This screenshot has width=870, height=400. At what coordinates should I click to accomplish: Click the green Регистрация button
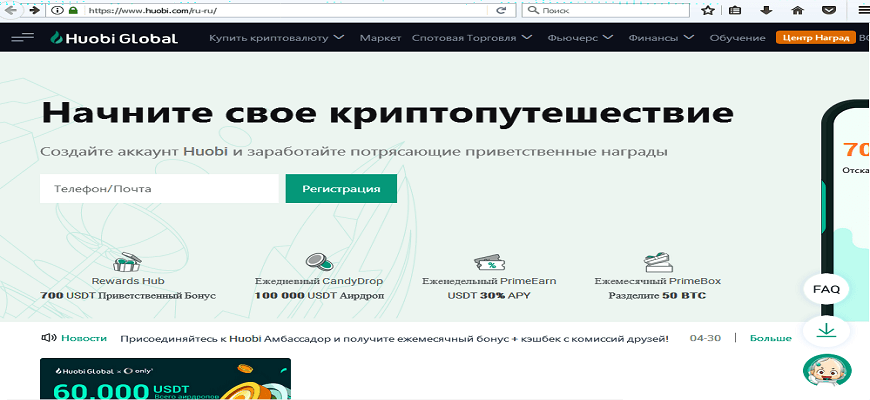coord(341,189)
